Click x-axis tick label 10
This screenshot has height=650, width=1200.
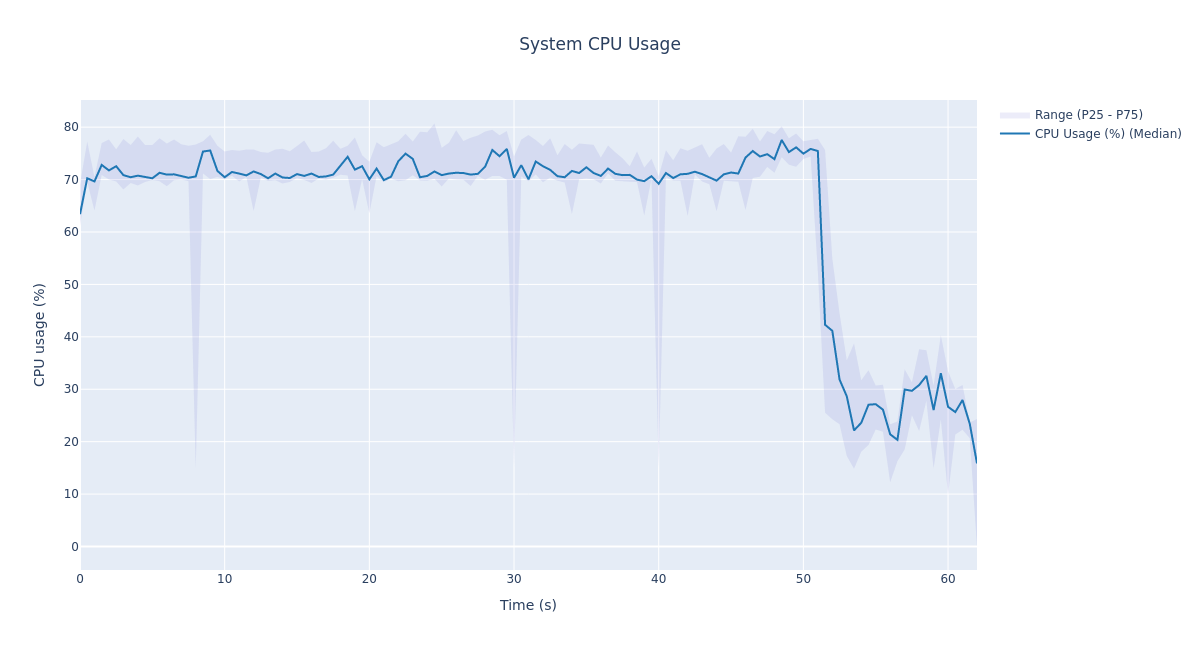click(225, 579)
